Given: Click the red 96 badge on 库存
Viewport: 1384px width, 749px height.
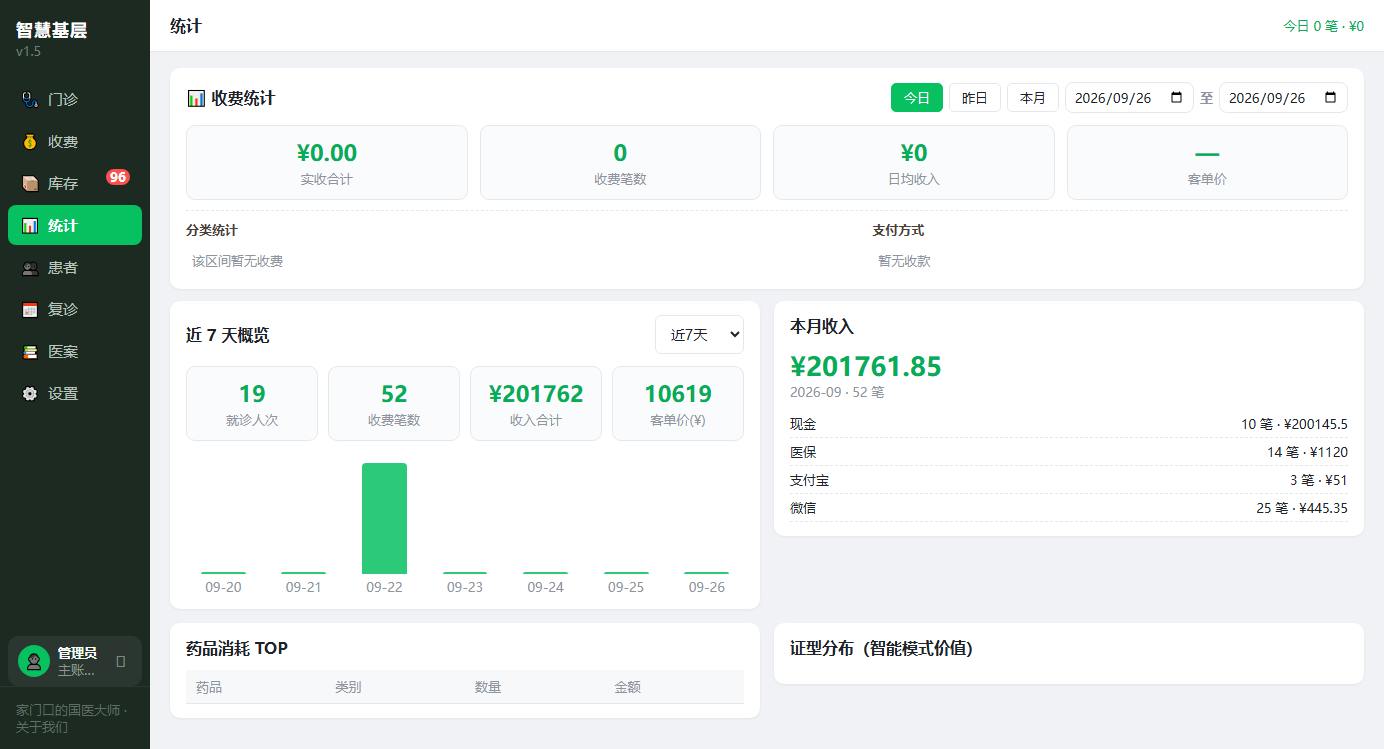Looking at the screenshot, I should (x=118, y=177).
